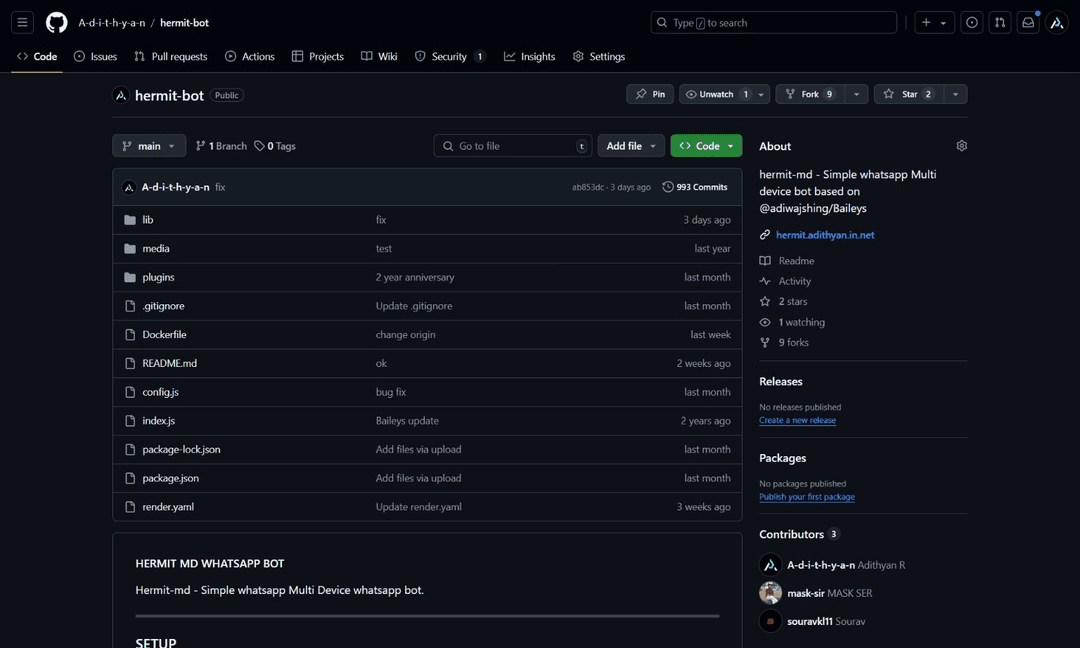This screenshot has width=1080, height=648.
Task: Open hermit.adithyan.in.net website link
Action: tap(825, 235)
